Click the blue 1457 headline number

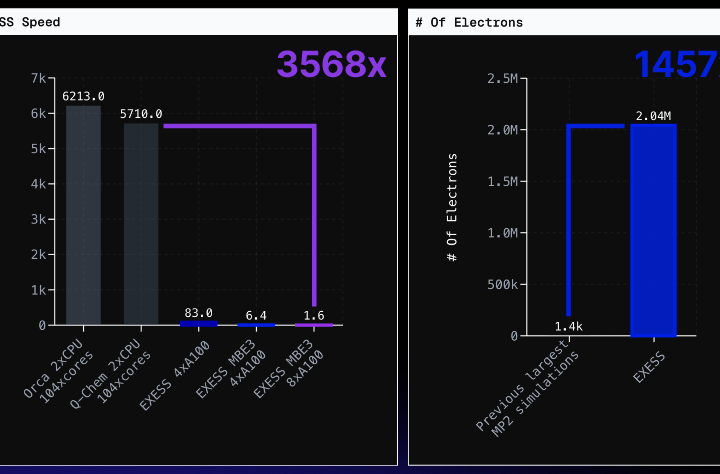pyautogui.click(x=676, y=64)
